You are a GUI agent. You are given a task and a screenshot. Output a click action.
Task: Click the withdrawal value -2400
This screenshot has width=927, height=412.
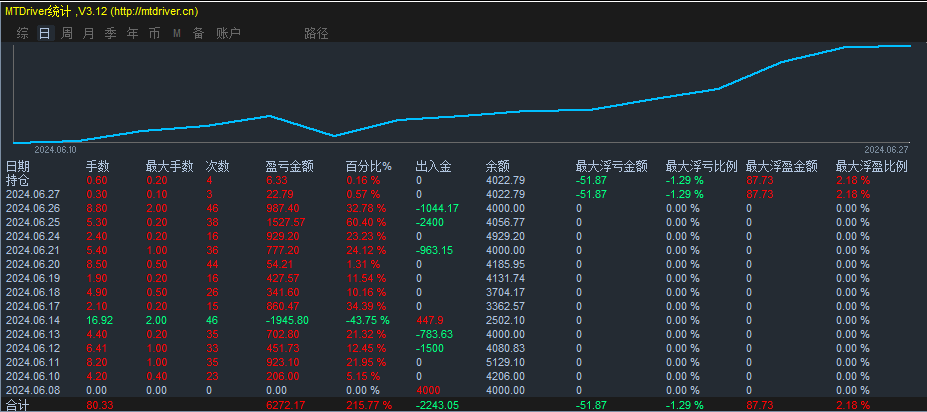click(430, 222)
